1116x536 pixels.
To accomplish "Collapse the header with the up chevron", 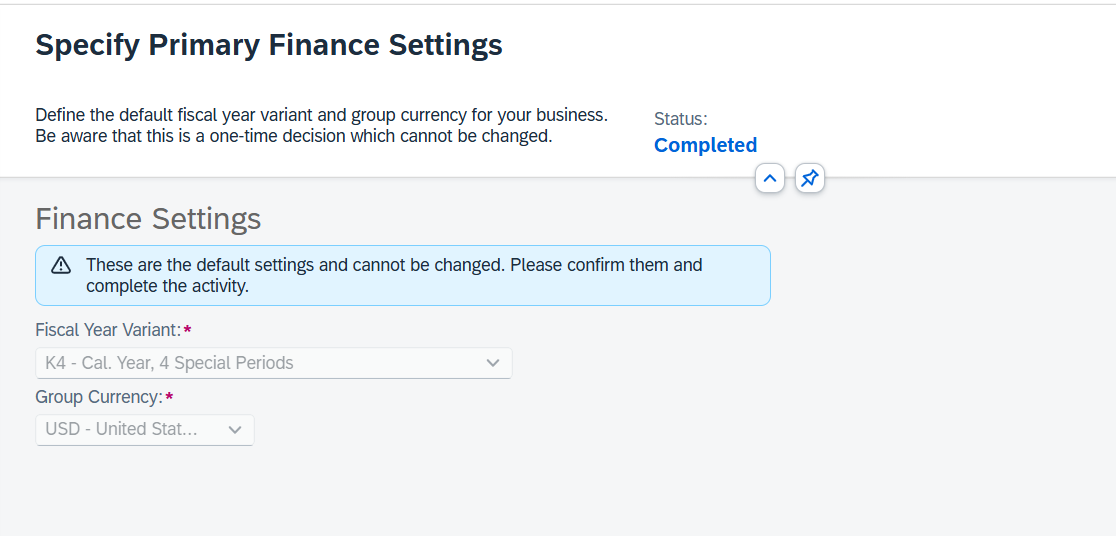I will (x=769, y=179).
